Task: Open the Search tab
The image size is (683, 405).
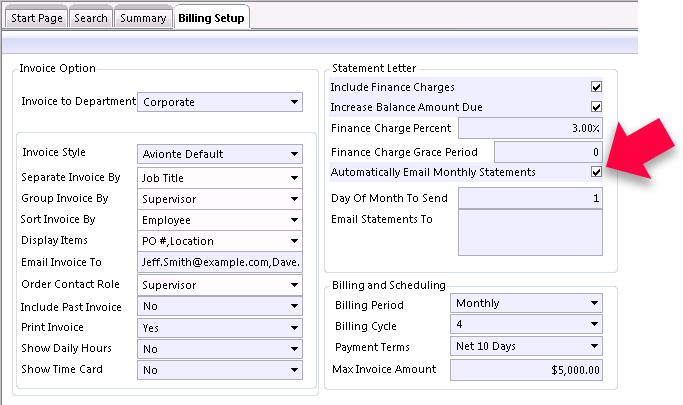Action: [91, 18]
